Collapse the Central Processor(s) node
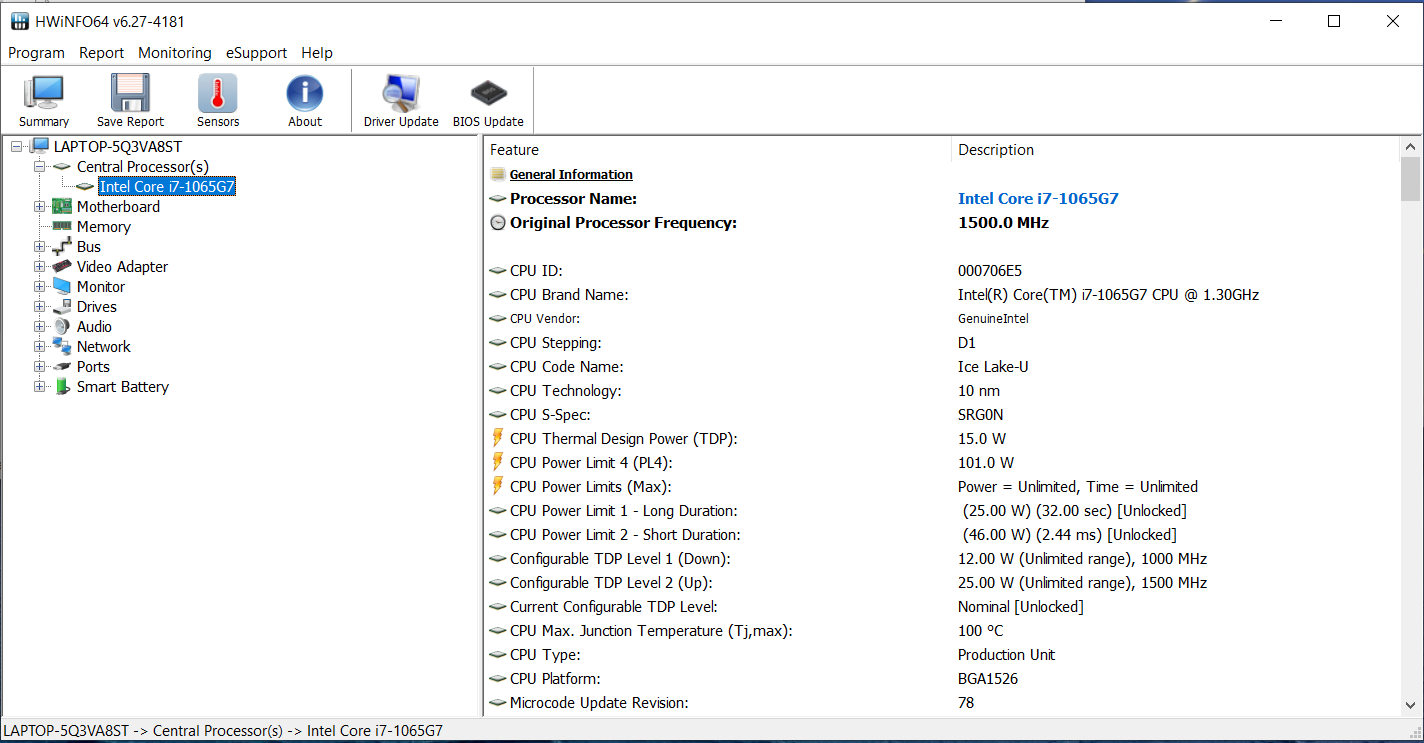Image resolution: width=1424 pixels, height=743 pixels. (40, 167)
